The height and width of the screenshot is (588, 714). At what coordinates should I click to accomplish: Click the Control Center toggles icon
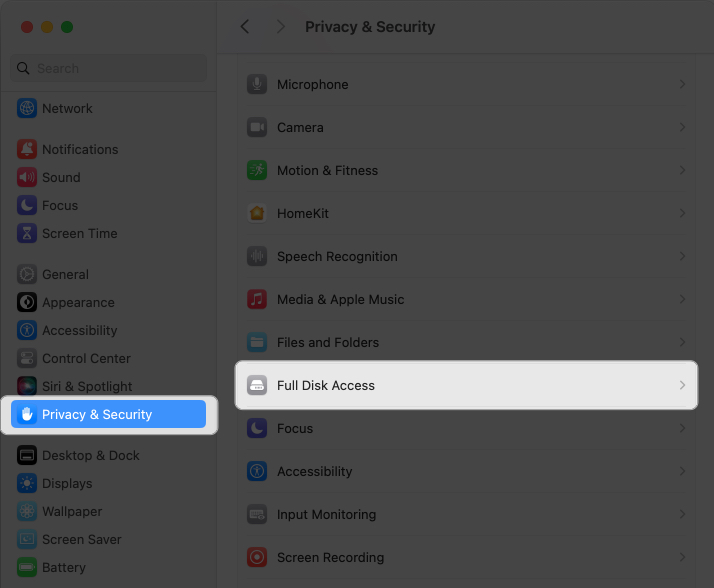tap(27, 358)
